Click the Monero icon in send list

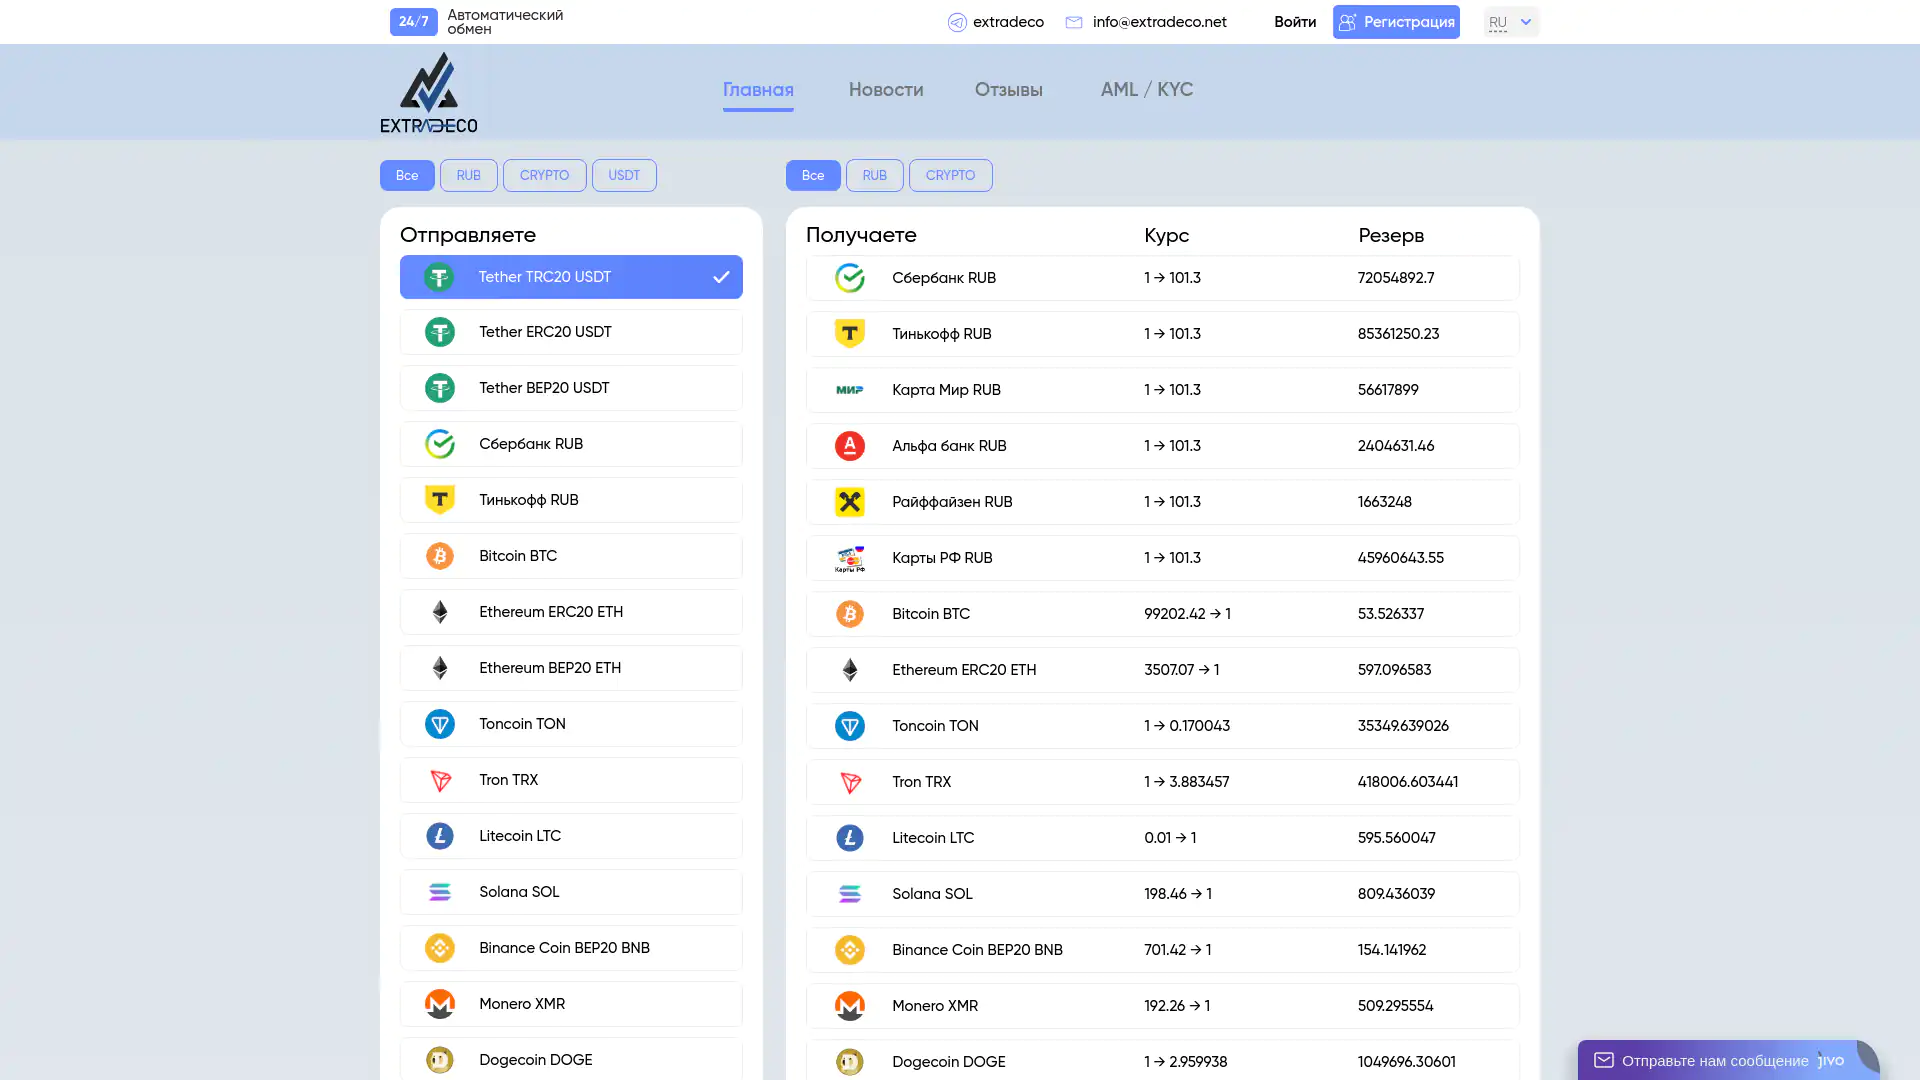[439, 1004]
